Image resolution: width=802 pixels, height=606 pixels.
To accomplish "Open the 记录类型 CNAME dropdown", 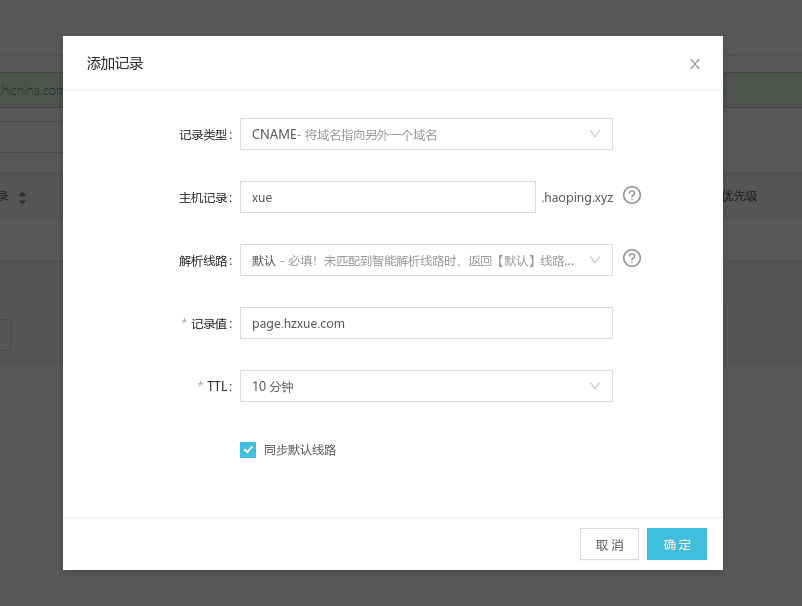I will [x=426, y=134].
